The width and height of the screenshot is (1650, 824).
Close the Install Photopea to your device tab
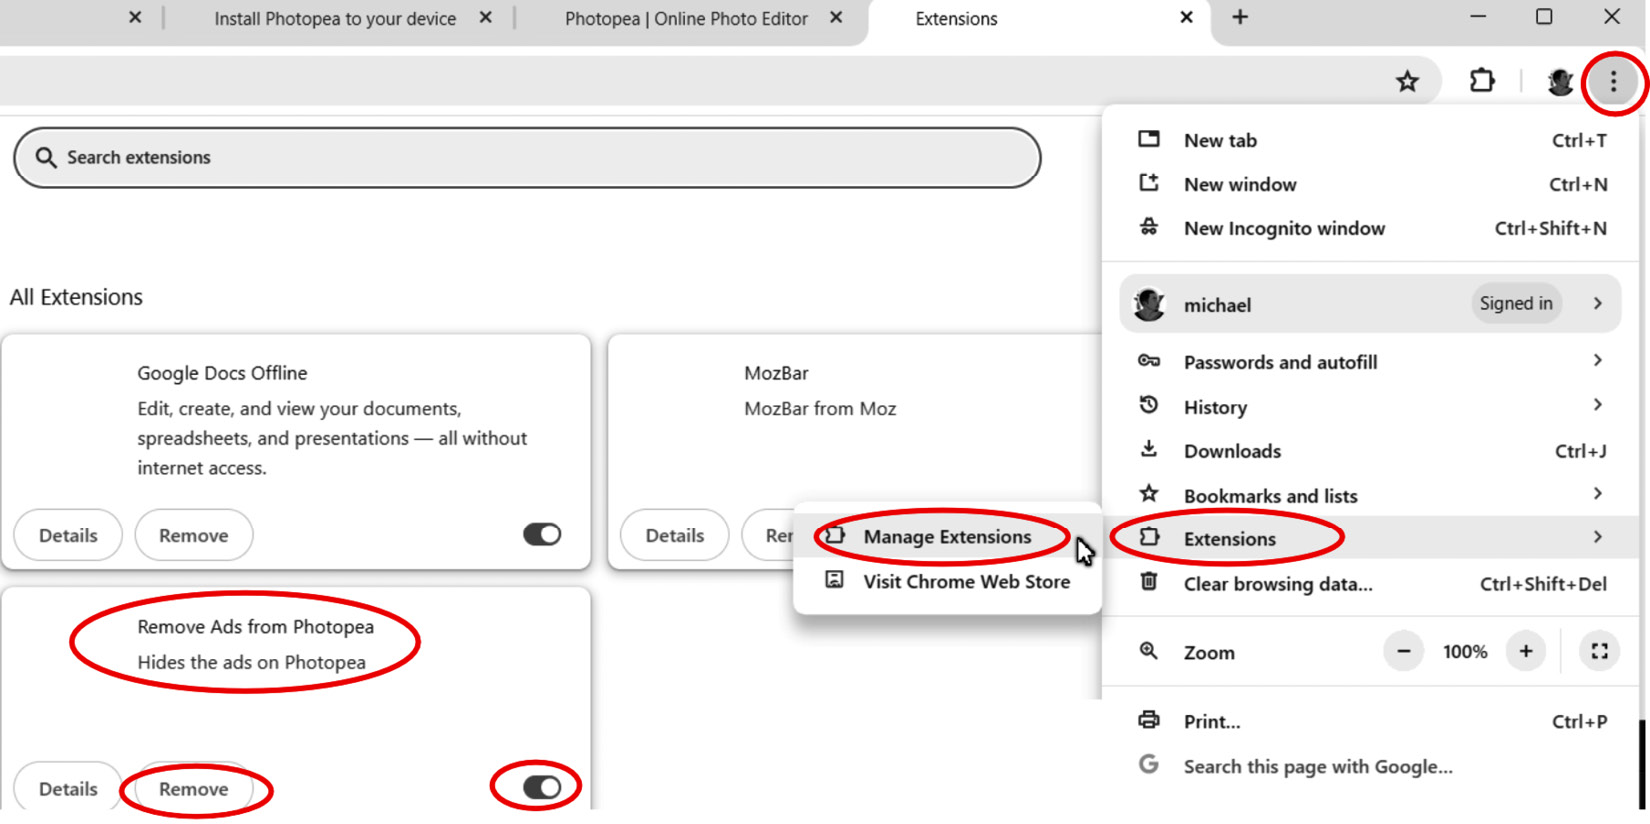[x=485, y=17]
